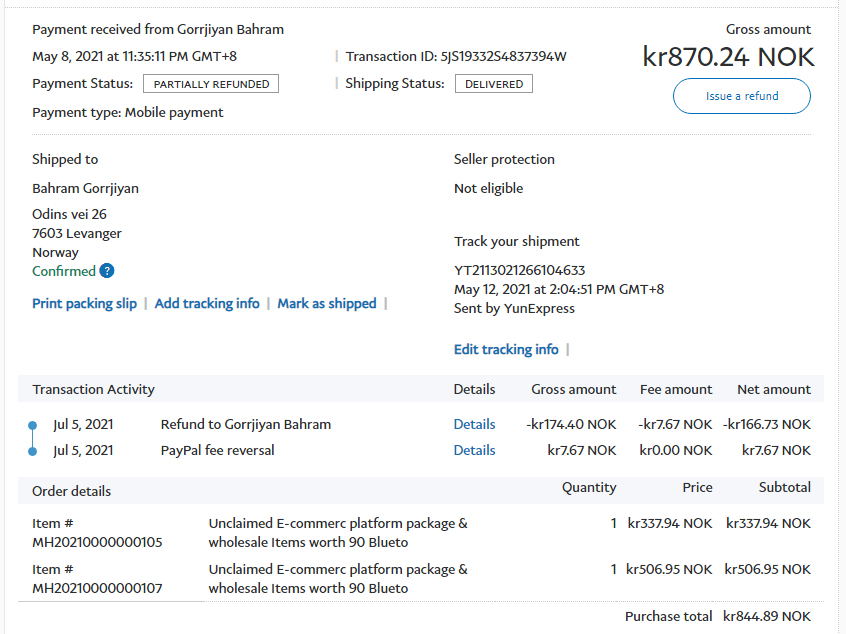Click the Order details section header
This screenshot has height=634, width=846.
[x=72, y=491]
